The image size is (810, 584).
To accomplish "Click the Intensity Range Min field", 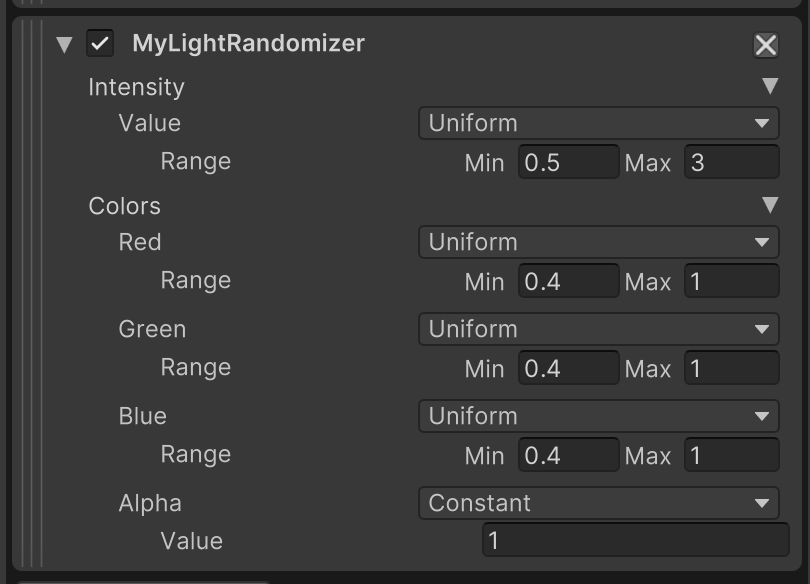I will (x=568, y=163).
